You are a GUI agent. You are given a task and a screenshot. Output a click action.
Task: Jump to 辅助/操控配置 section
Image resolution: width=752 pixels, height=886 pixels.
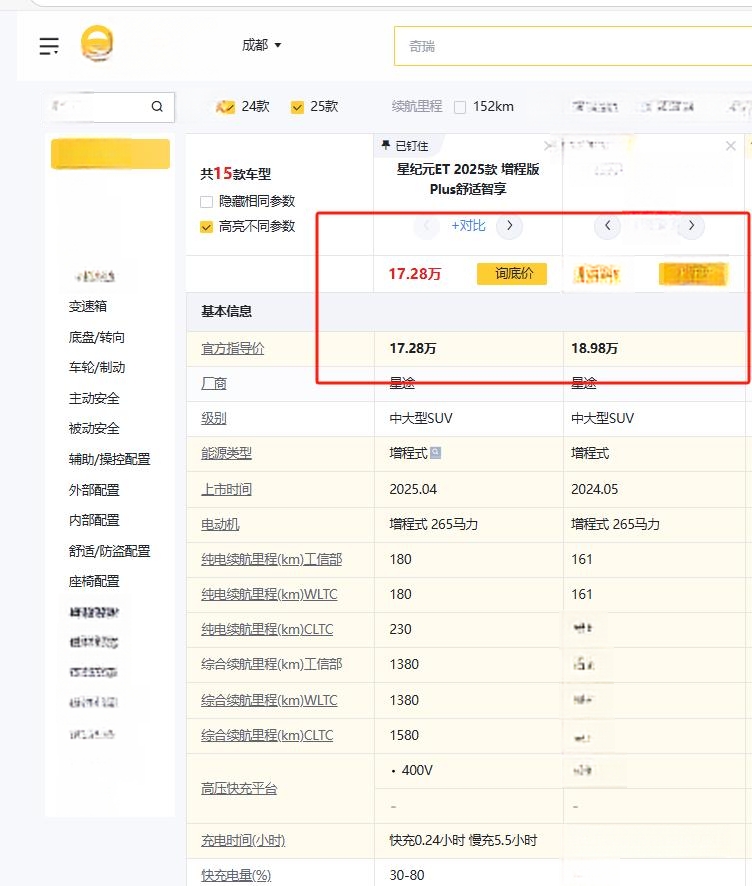click(x=110, y=459)
